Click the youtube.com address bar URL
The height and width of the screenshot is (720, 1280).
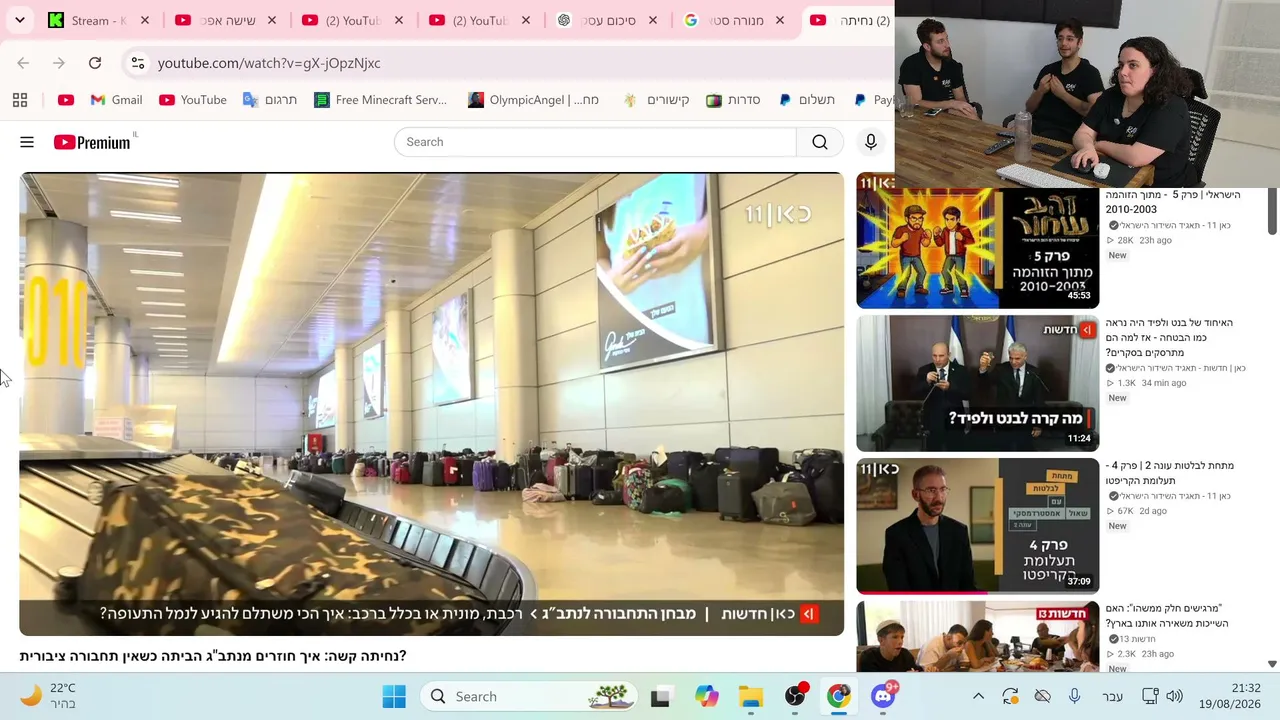(269, 63)
